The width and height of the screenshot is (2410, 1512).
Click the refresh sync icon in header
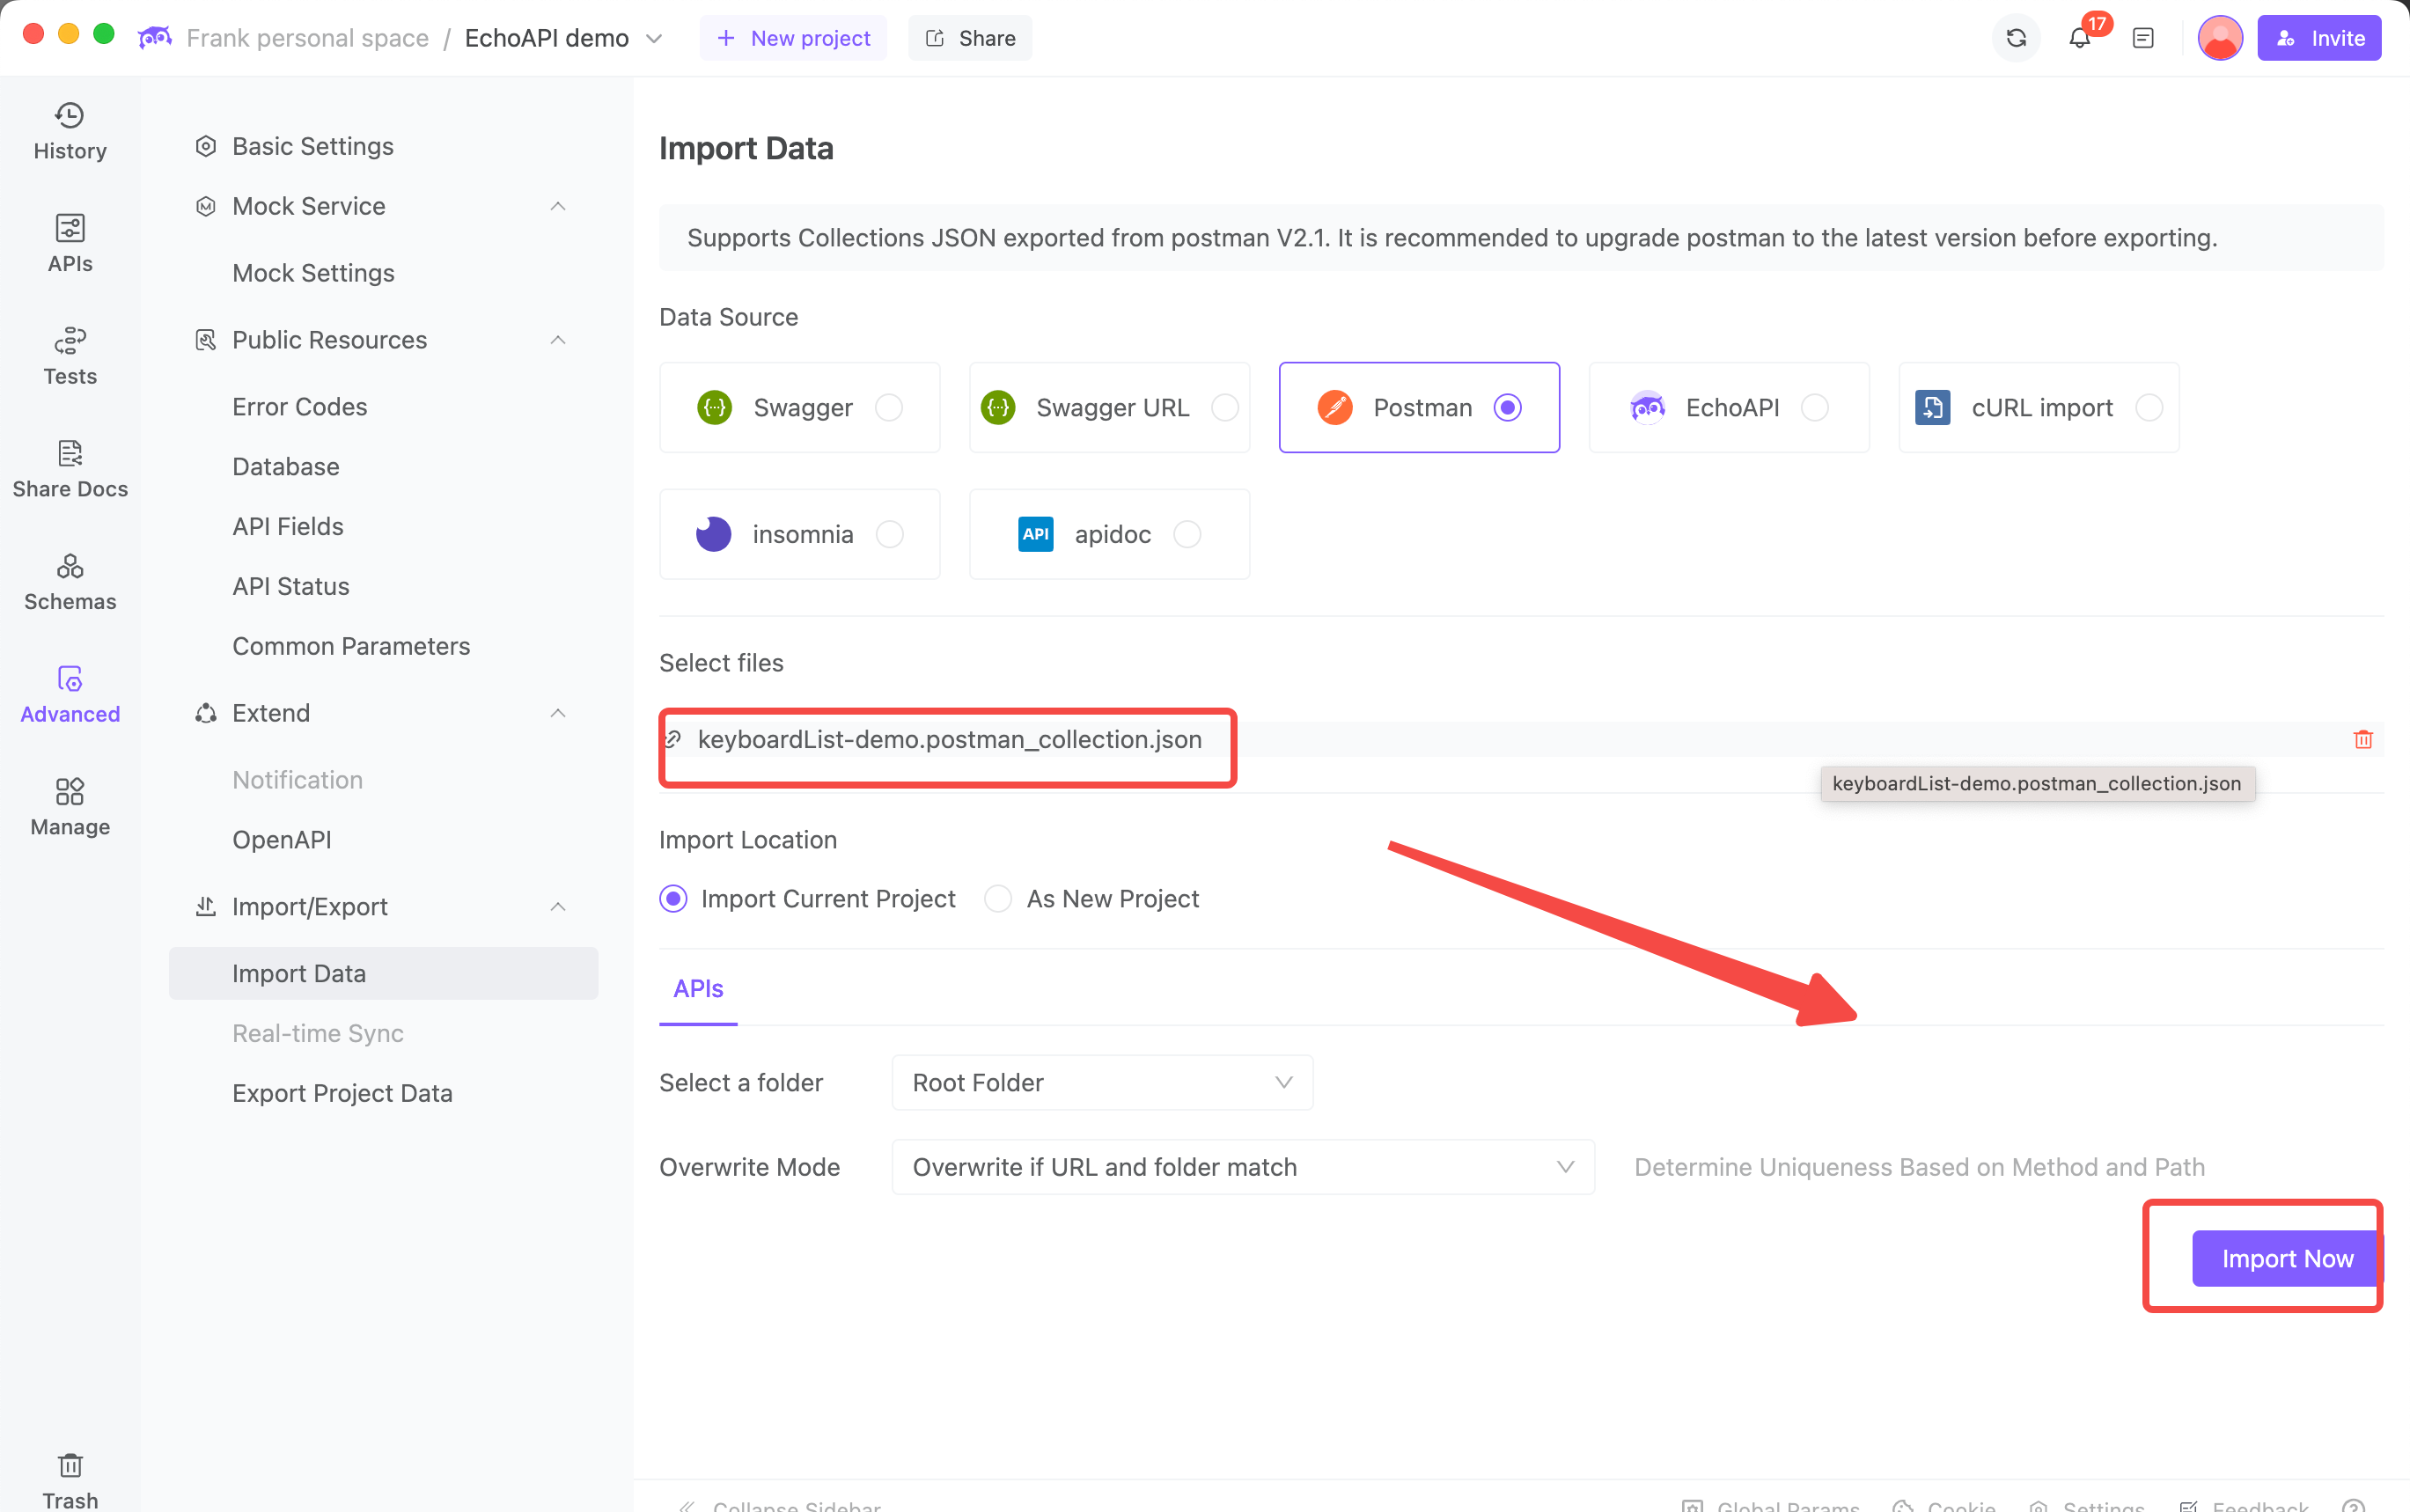[2016, 38]
